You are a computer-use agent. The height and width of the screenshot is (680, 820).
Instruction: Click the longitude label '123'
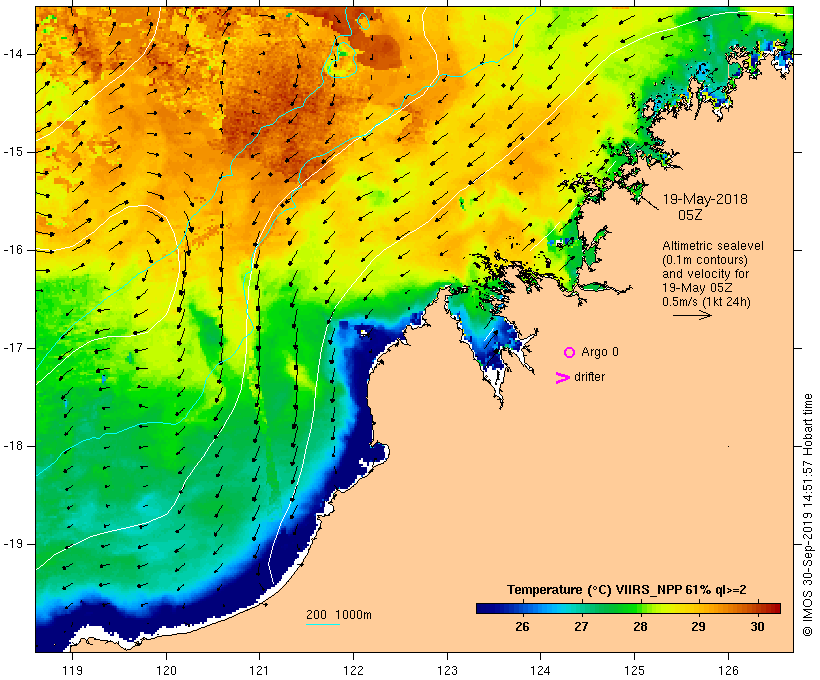point(447,671)
